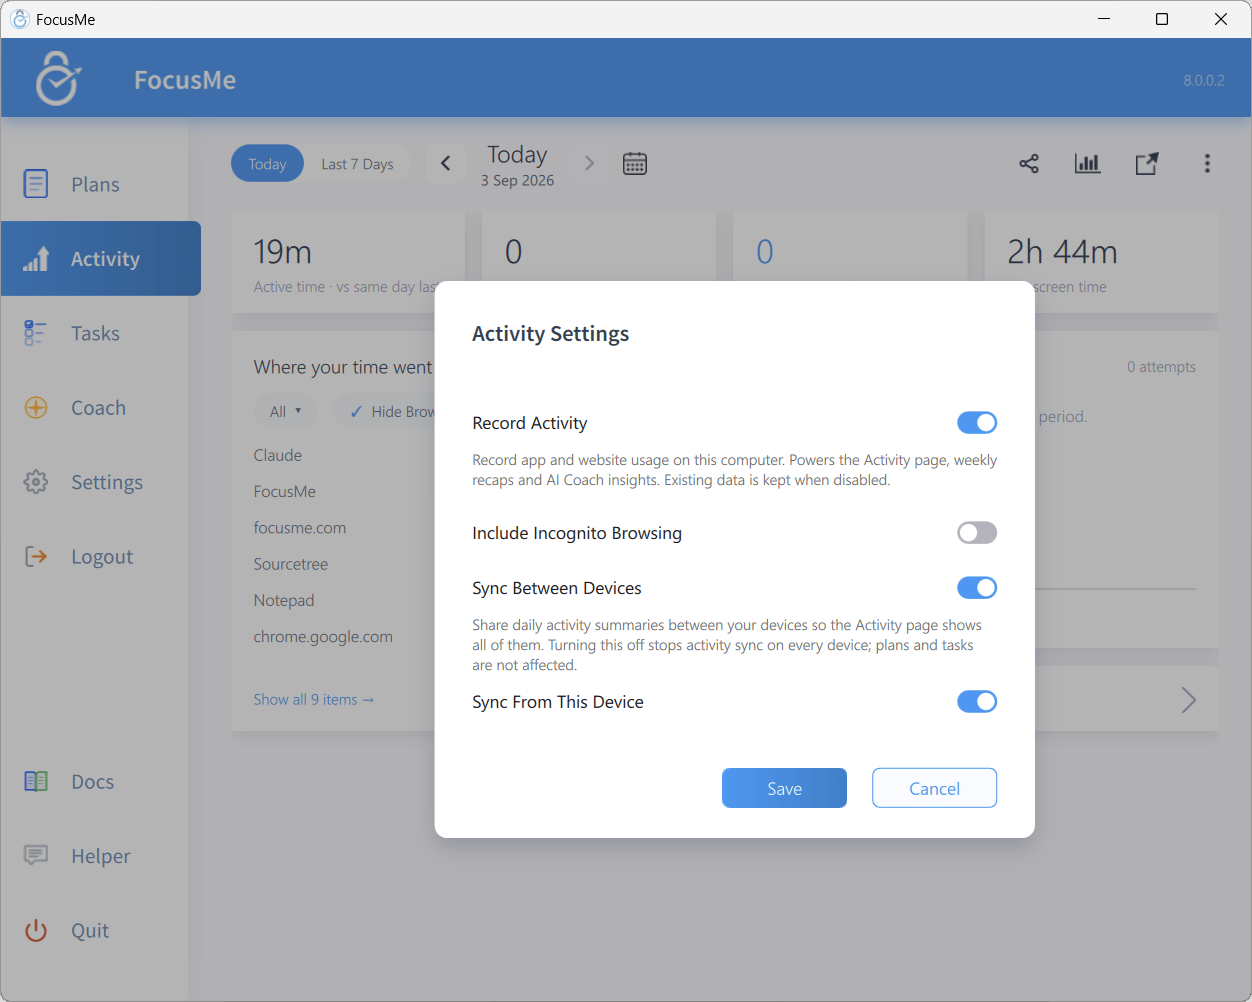
Task: Turn off Sync Between Devices toggle
Action: (x=977, y=588)
